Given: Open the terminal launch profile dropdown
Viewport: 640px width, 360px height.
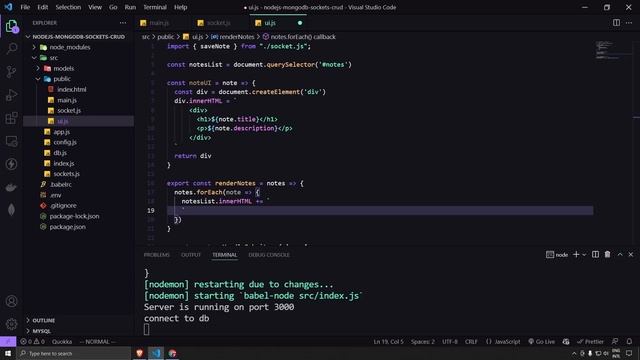Looking at the screenshot, I should pos(584,255).
